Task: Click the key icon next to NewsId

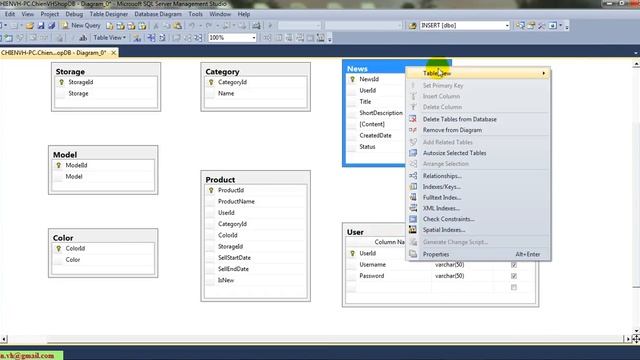Action: tap(353, 79)
